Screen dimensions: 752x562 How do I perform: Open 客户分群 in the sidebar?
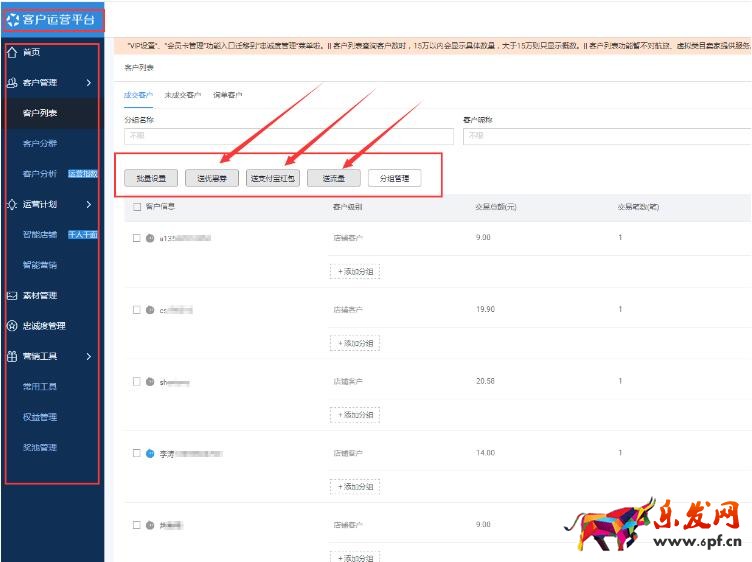[x=40, y=144]
